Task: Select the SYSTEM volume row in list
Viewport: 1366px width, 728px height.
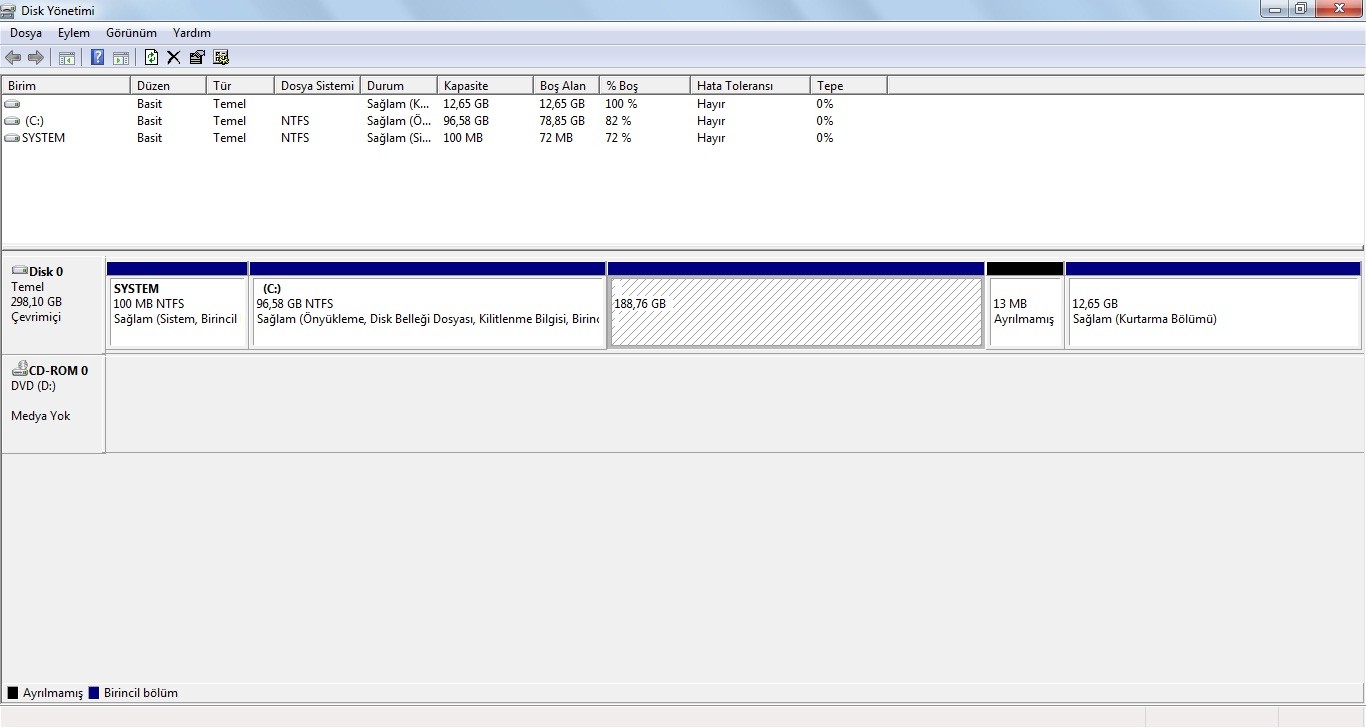Action: click(x=43, y=138)
